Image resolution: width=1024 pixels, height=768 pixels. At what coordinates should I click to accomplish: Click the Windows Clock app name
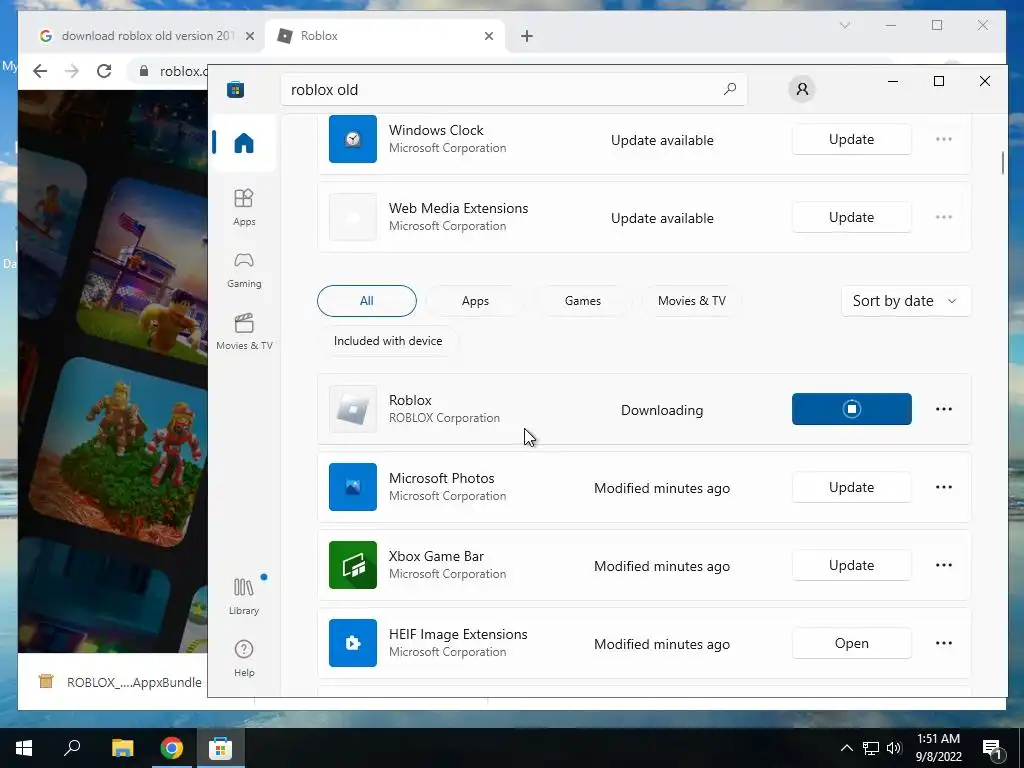436,130
